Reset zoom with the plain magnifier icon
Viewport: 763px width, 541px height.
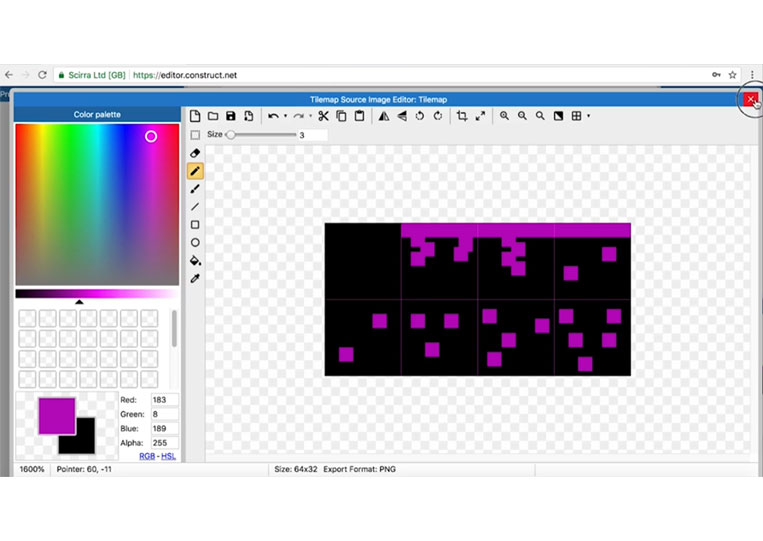pyautogui.click(x=540, y=116)
